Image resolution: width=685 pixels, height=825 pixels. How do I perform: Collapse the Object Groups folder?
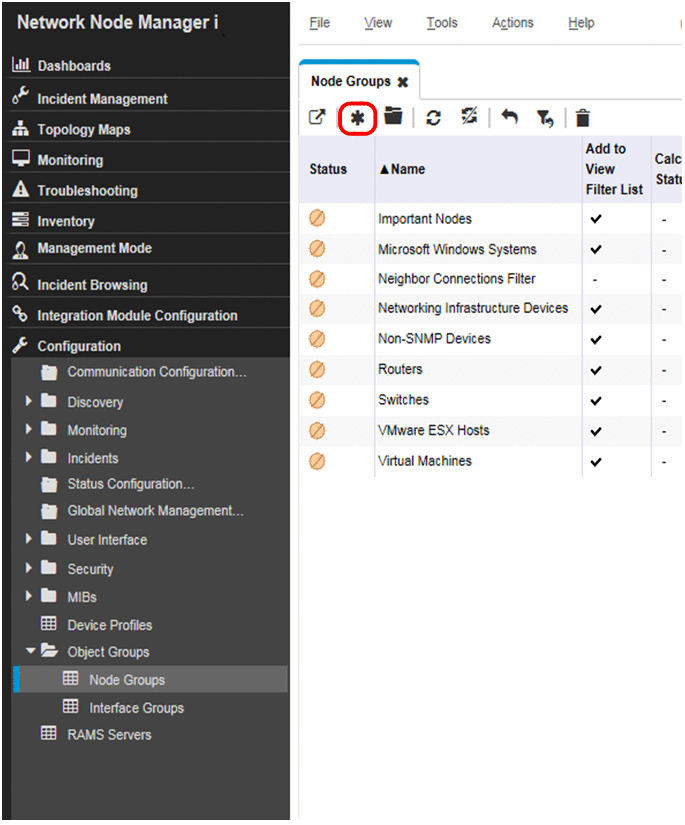(30, 652)
